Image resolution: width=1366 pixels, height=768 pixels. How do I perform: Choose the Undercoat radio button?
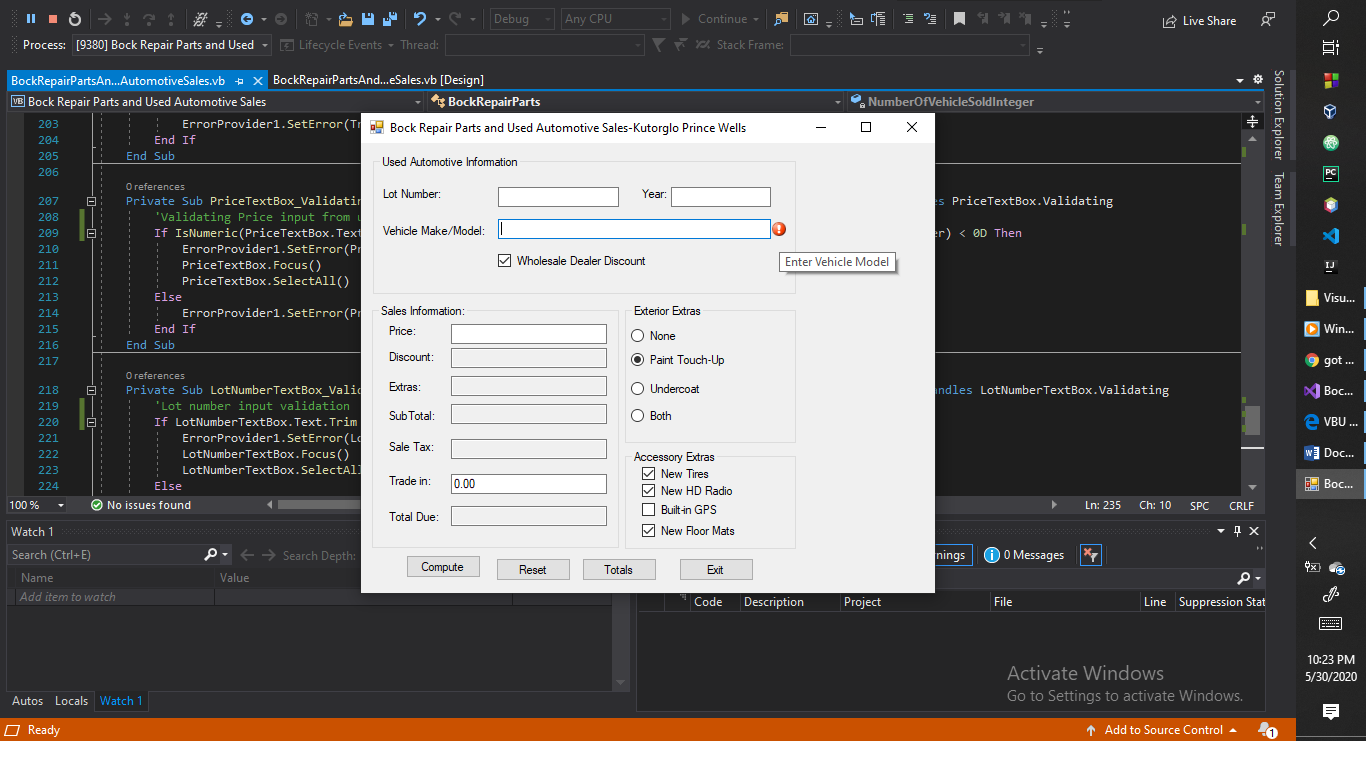(638, 389)
